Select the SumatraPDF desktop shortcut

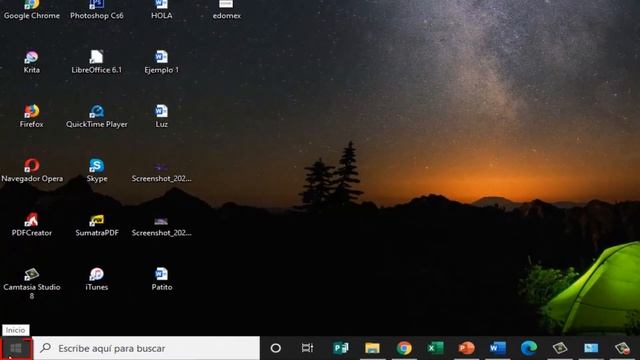click(97, 225)
